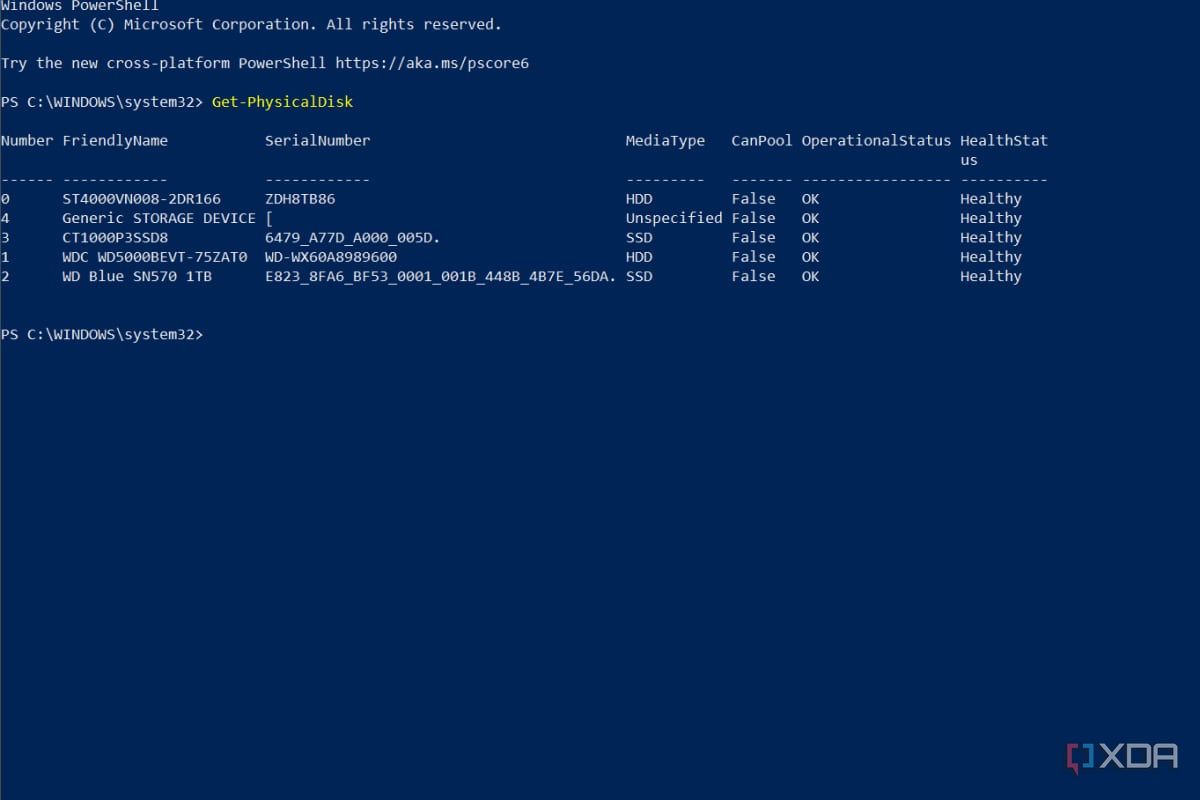The height and width of the screenshot is (800, 1200).
Task: Click the CanPool column header
Action: coord(762,141)
